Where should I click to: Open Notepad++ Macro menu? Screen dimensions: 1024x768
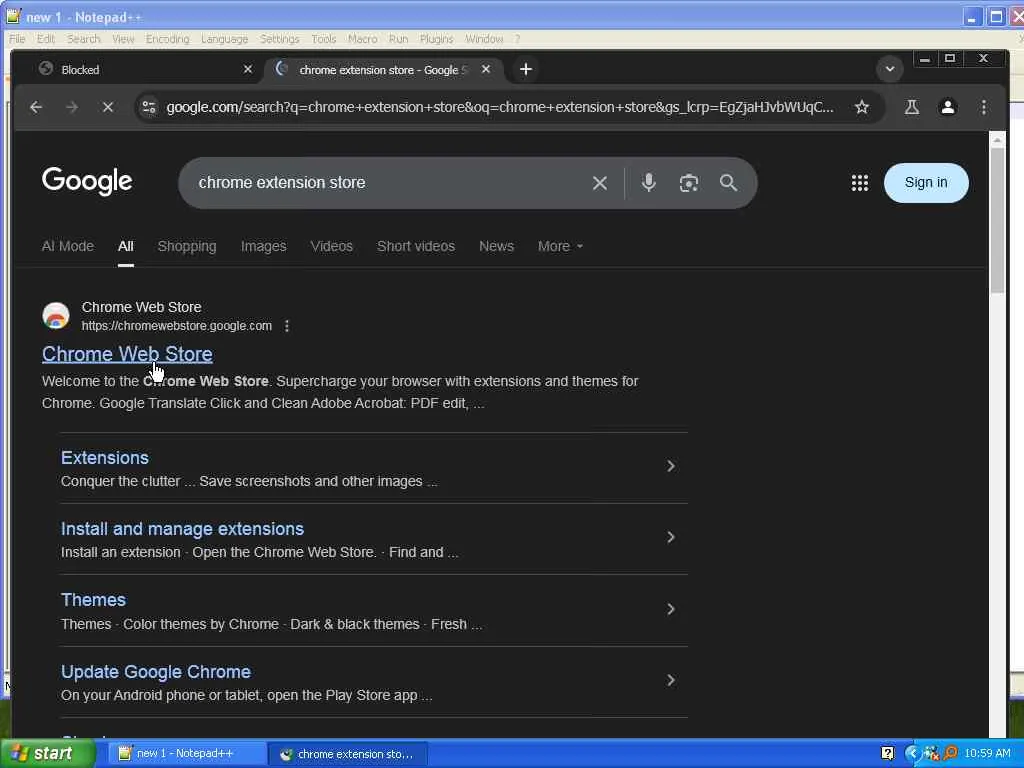coord(362,39)
